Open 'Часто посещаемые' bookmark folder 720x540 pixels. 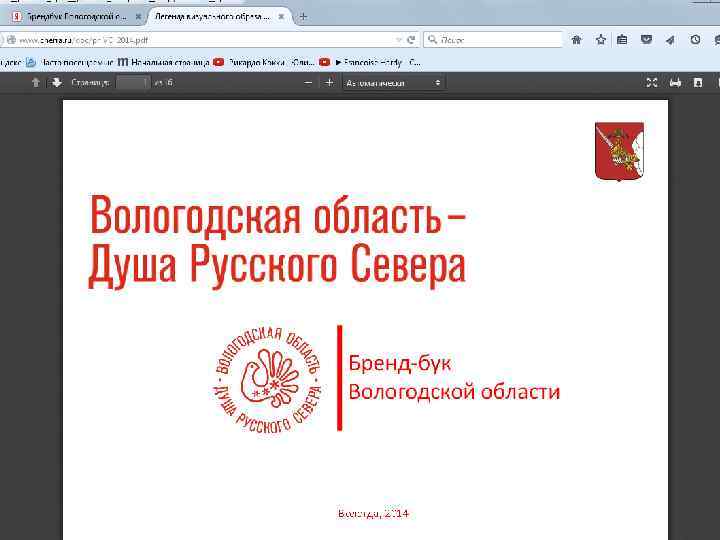point(70,62)
